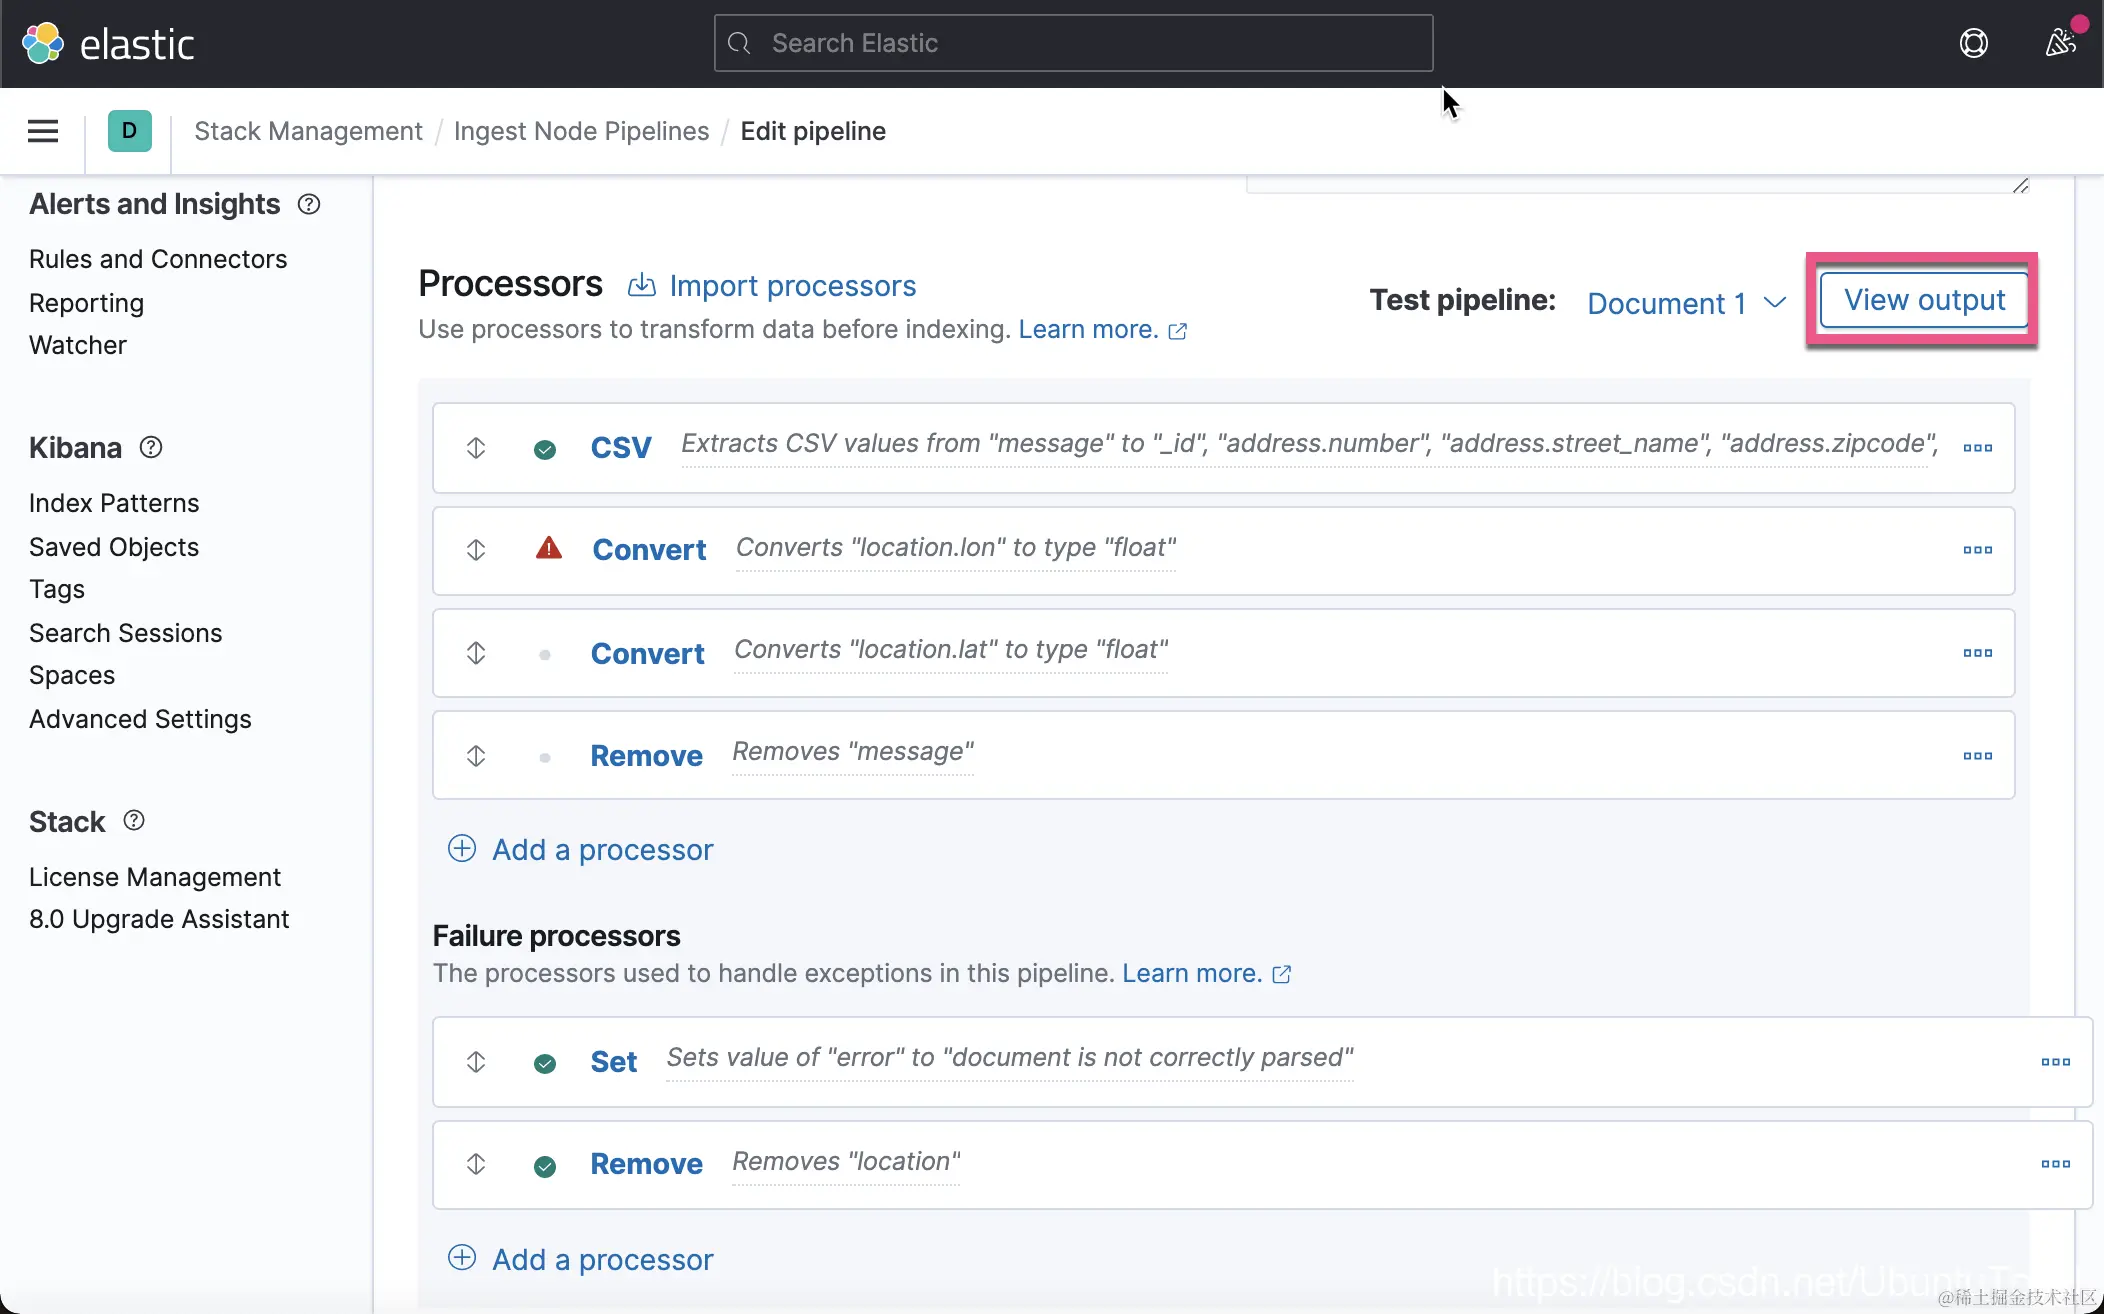Screen dimensions: 2104x1314
Task: Click the Search Elastic input field
Action: [x=1073, y=43]
